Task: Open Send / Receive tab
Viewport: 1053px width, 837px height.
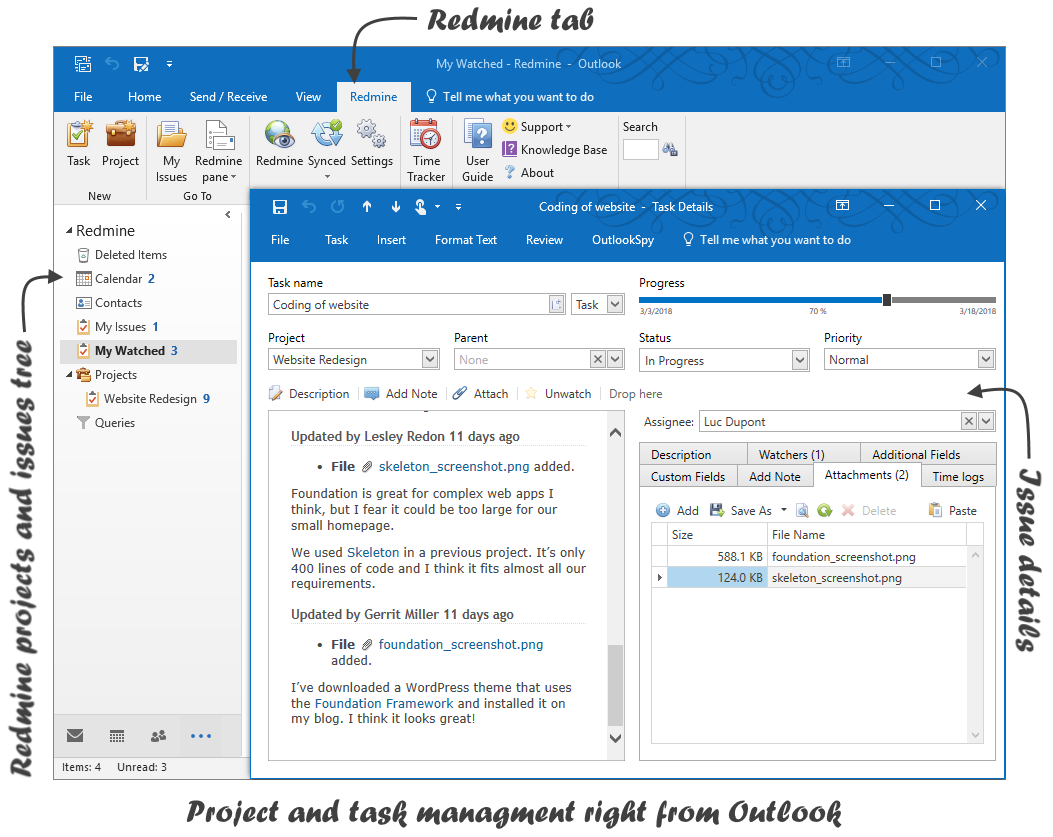Action: [228, 97]
